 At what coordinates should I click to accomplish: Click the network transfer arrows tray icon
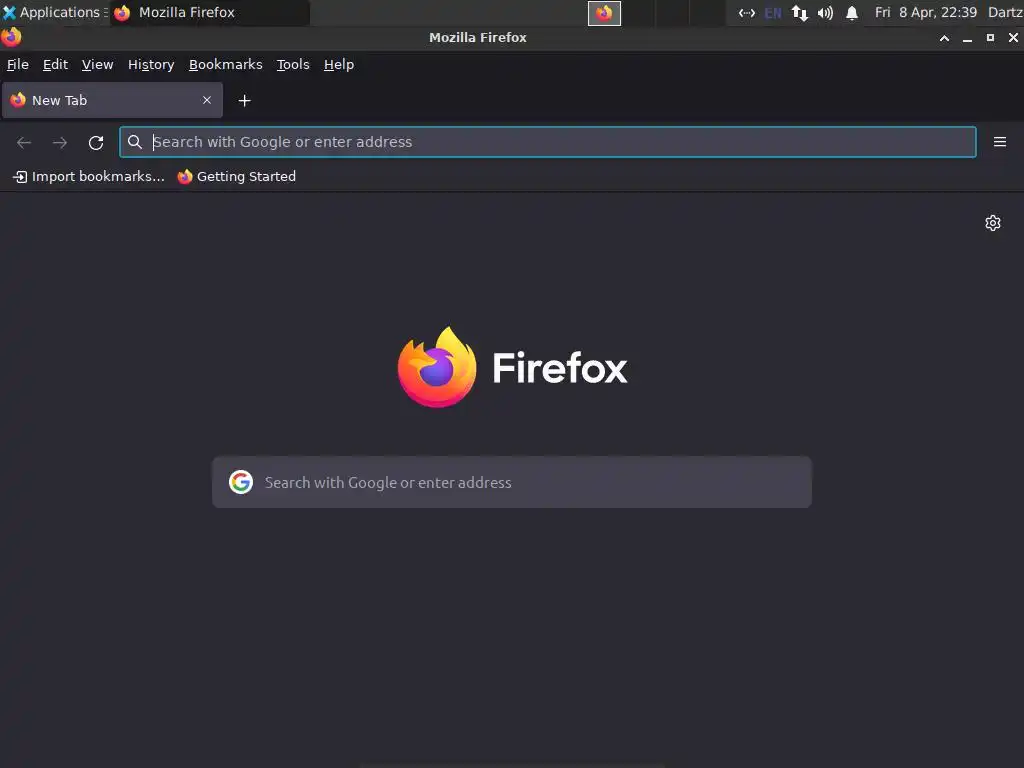click(799, 13)
